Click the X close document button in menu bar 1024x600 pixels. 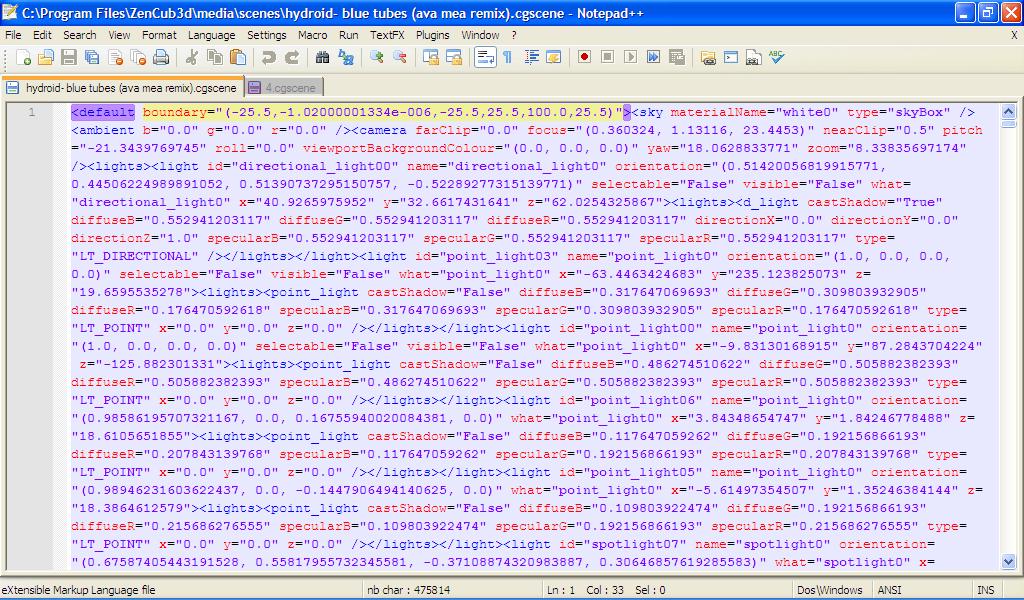coord(1014,35)
